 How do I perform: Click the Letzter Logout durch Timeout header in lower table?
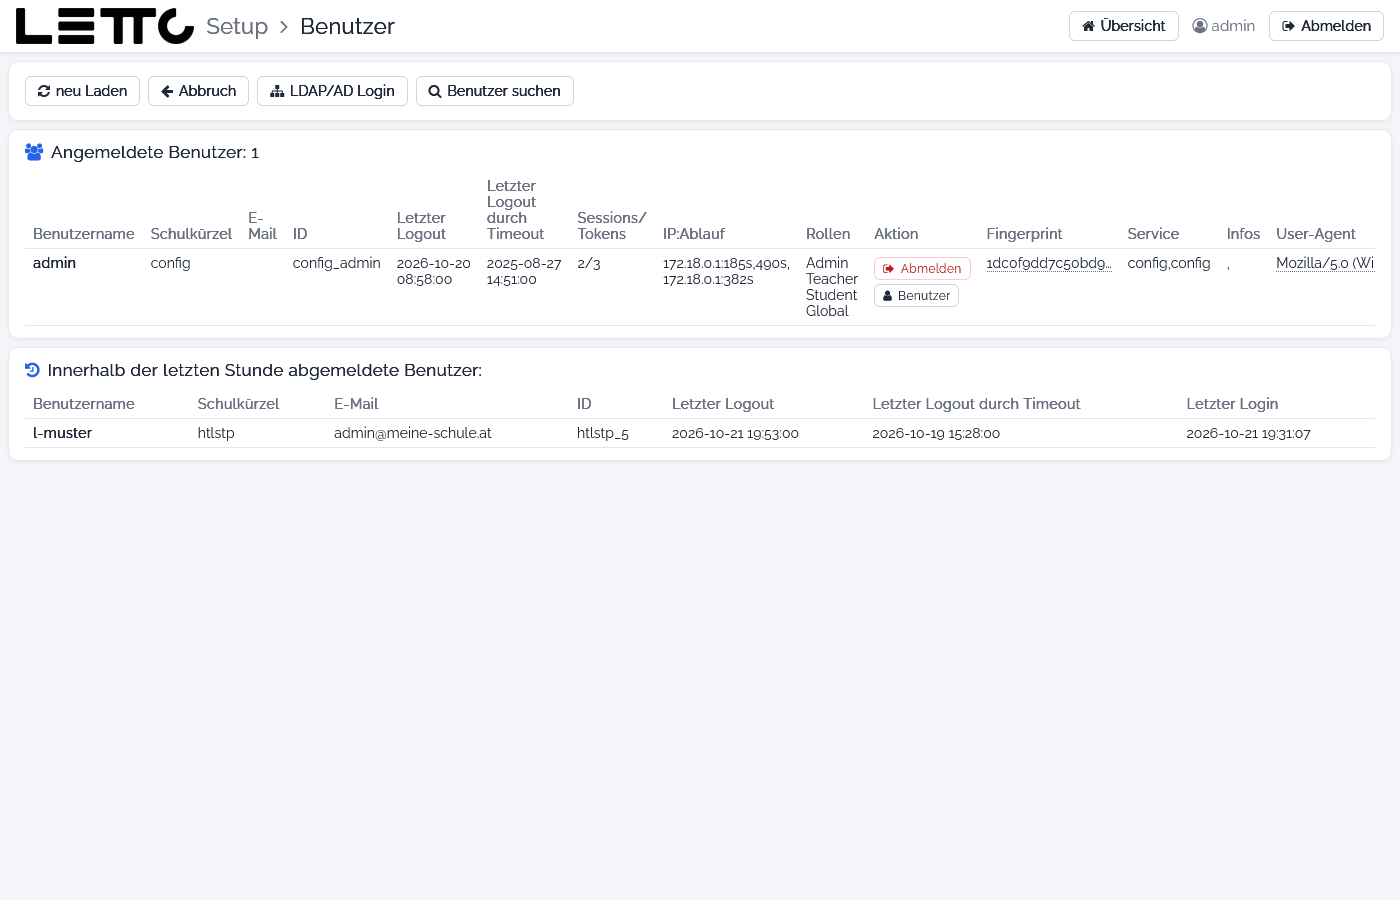[976, 404]
